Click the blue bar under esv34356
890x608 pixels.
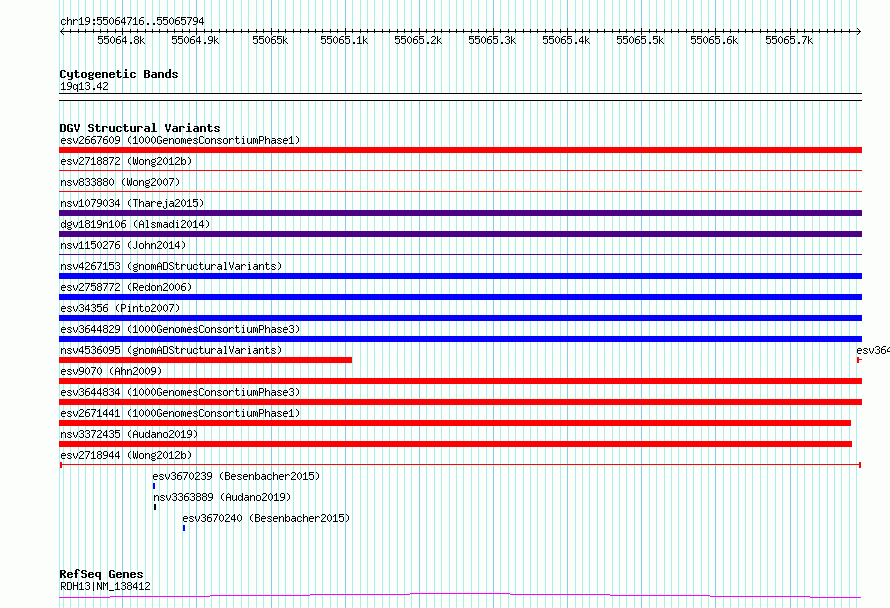[460, 318]
